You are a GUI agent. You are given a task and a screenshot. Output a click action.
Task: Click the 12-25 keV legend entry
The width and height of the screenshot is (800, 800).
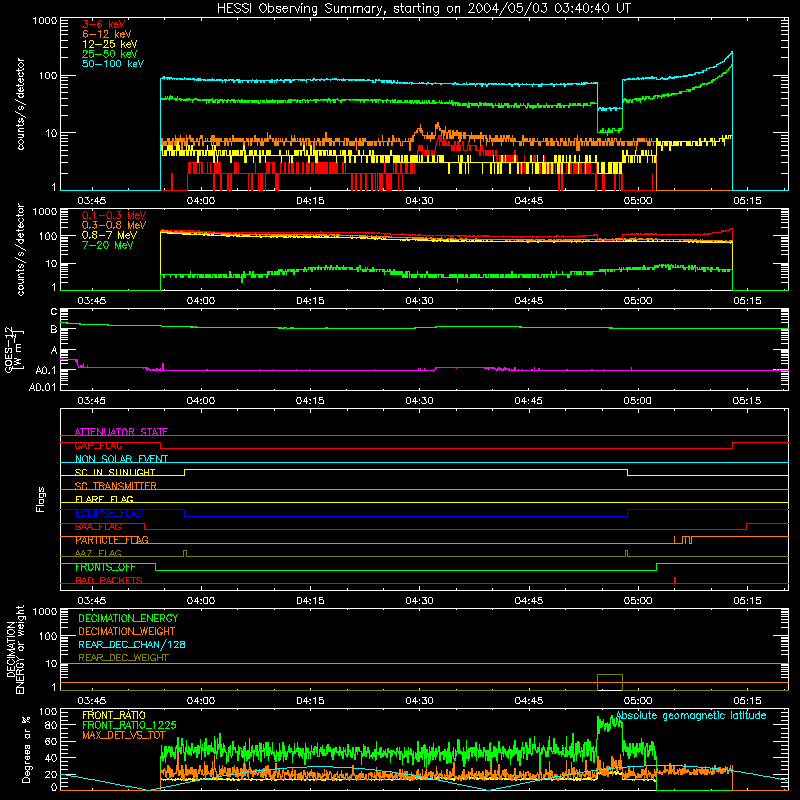pos(110,44)
